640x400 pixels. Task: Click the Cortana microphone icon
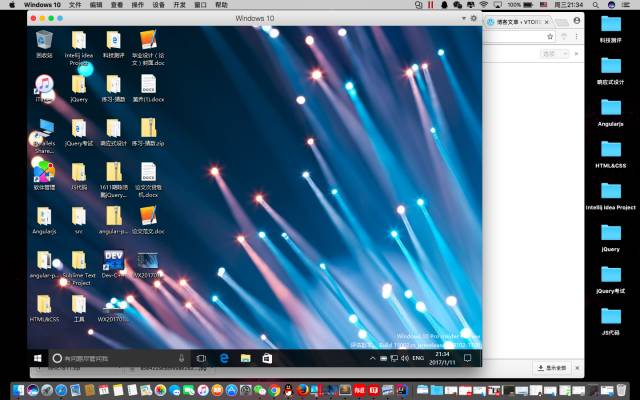tap(182, 358)
